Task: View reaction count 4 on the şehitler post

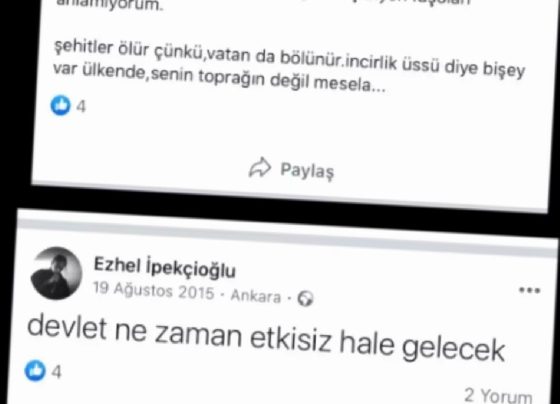Action: pos(81,106)
